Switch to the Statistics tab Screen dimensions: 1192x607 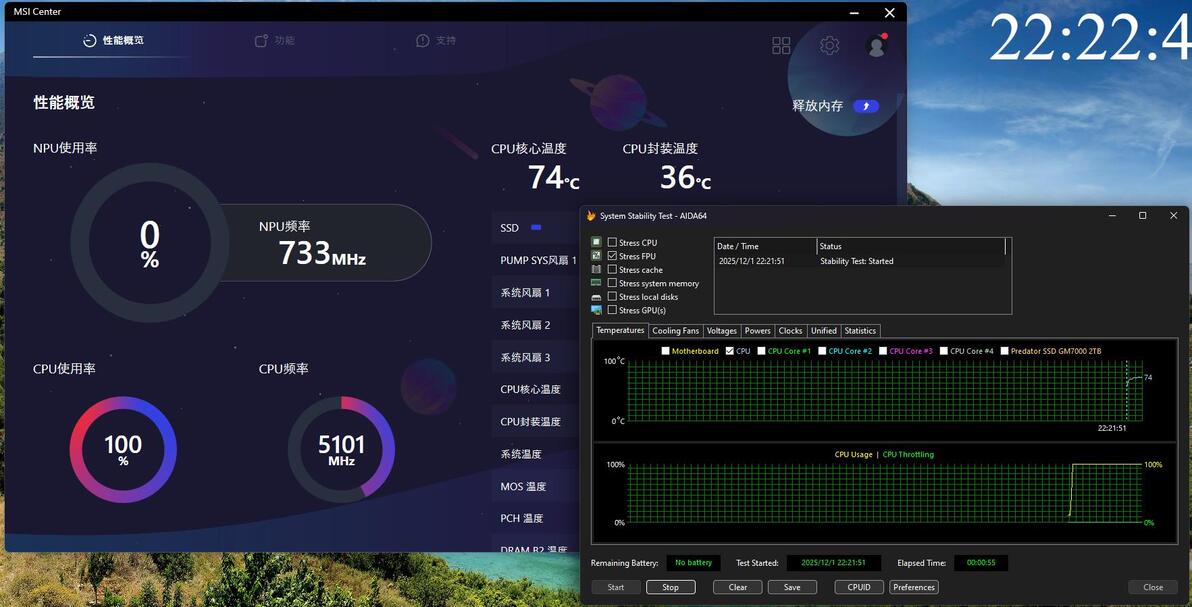tap(860, 331)
